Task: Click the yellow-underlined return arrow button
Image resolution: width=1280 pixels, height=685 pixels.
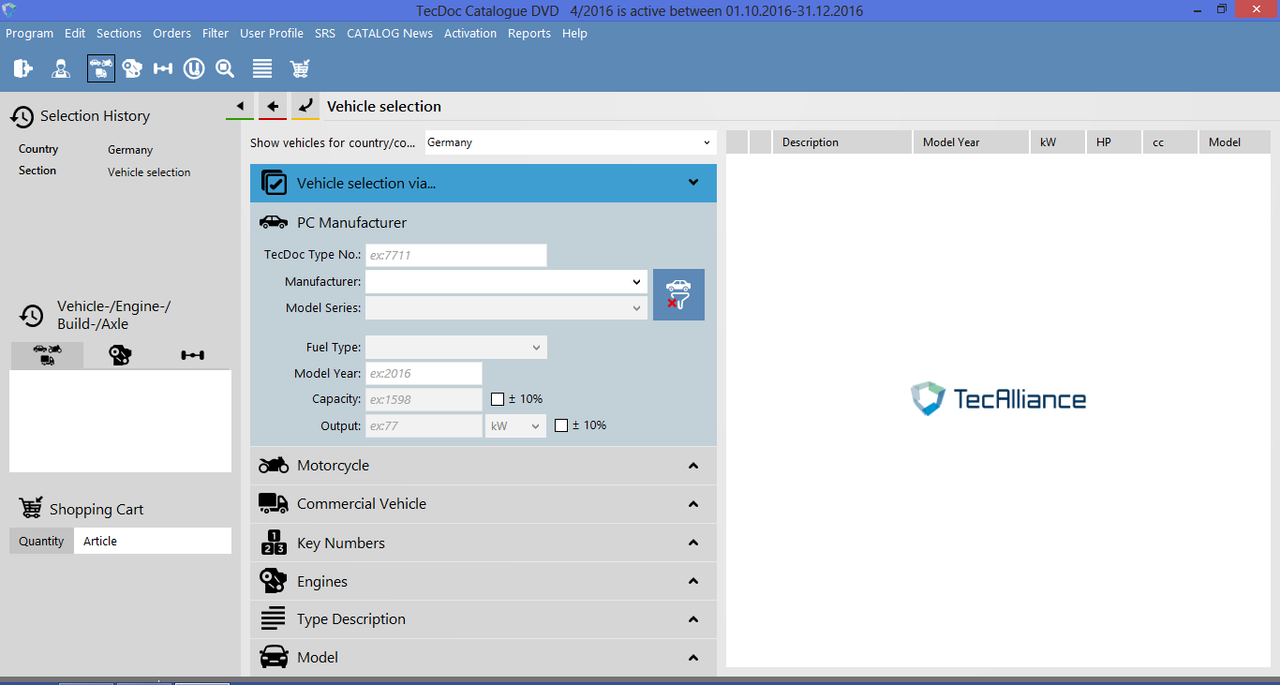Action: [x=305, y=106]
